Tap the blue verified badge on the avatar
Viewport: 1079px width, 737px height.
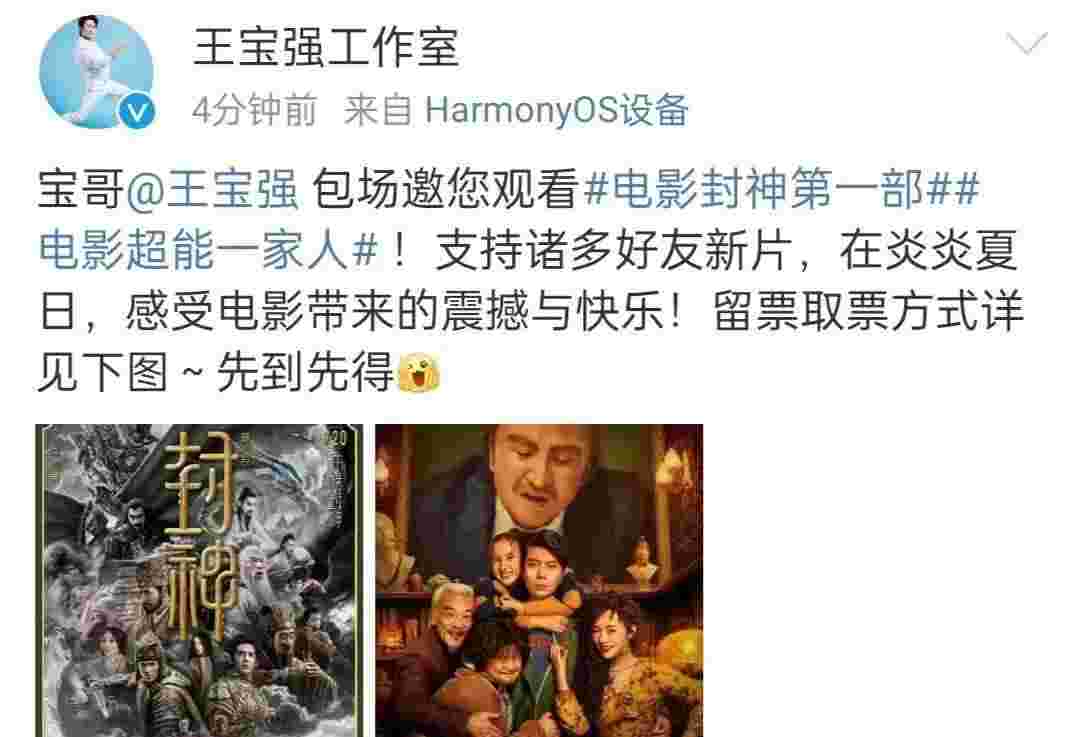point(137,111)
